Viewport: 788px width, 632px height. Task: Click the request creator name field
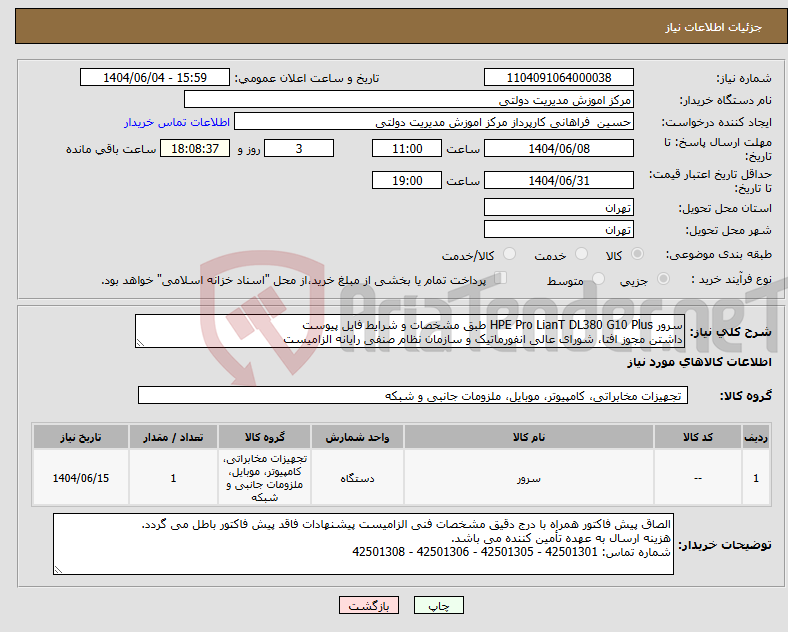pos(434,122)
